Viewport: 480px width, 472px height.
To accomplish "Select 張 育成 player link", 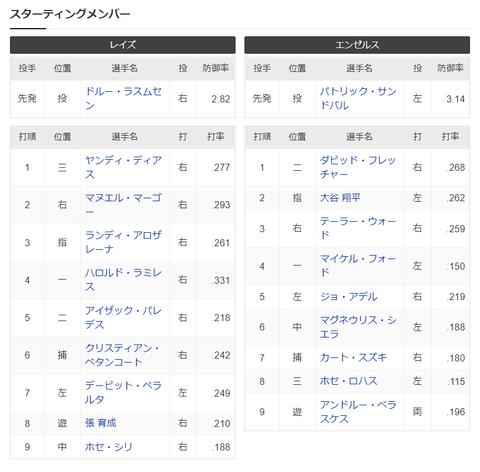I will (x=100, y=423).
